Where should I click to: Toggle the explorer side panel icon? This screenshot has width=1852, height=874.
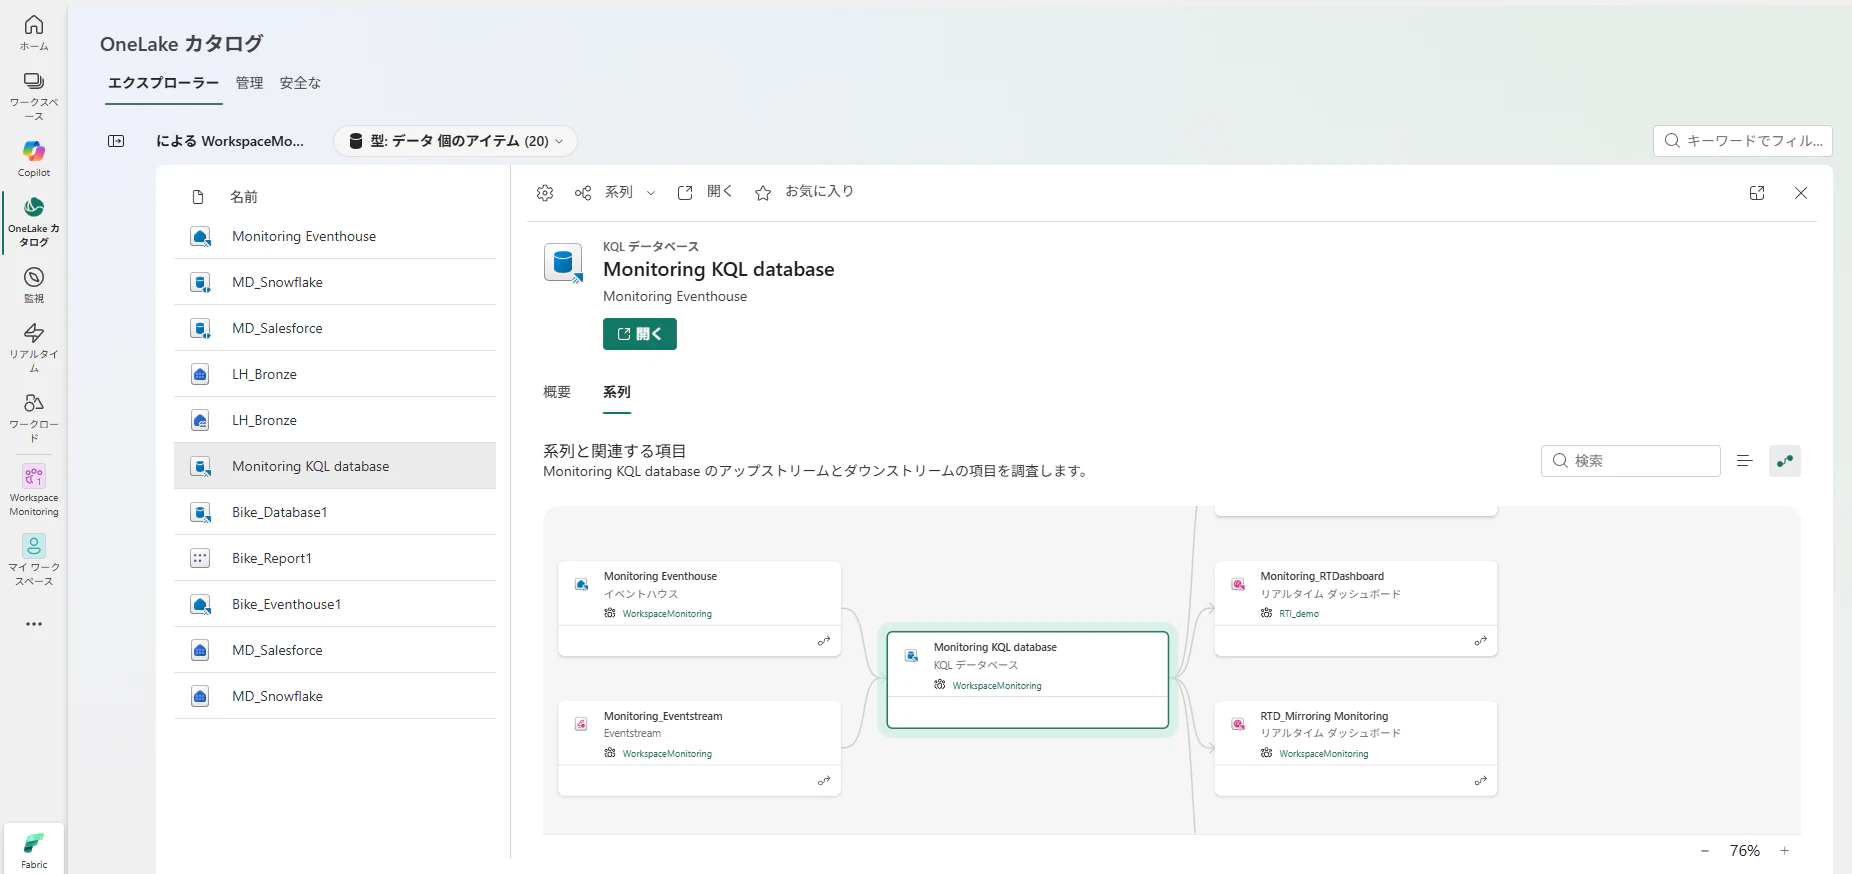tap(116, 141)
